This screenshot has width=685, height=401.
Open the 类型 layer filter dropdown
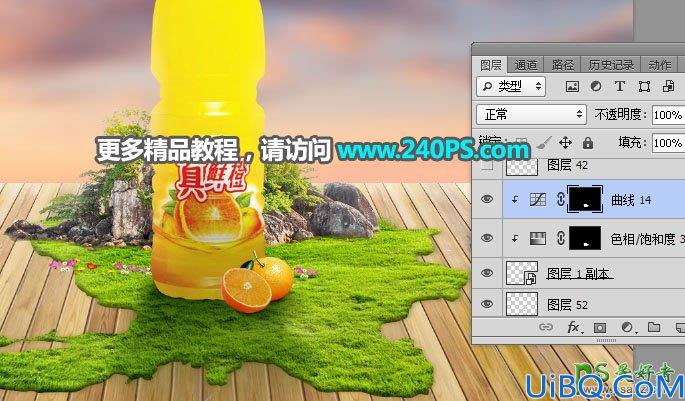511,86
